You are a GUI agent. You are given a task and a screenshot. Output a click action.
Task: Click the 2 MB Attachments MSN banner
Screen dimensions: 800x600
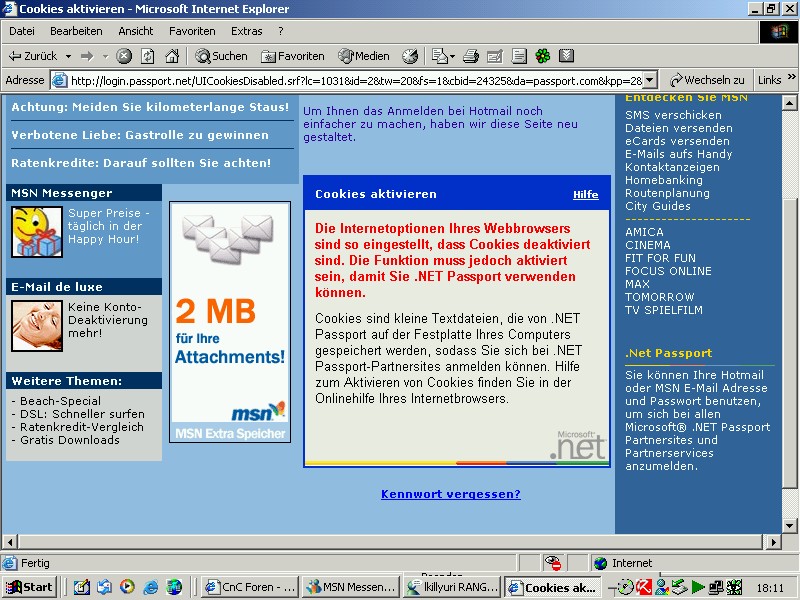click(x=230, y=322)
